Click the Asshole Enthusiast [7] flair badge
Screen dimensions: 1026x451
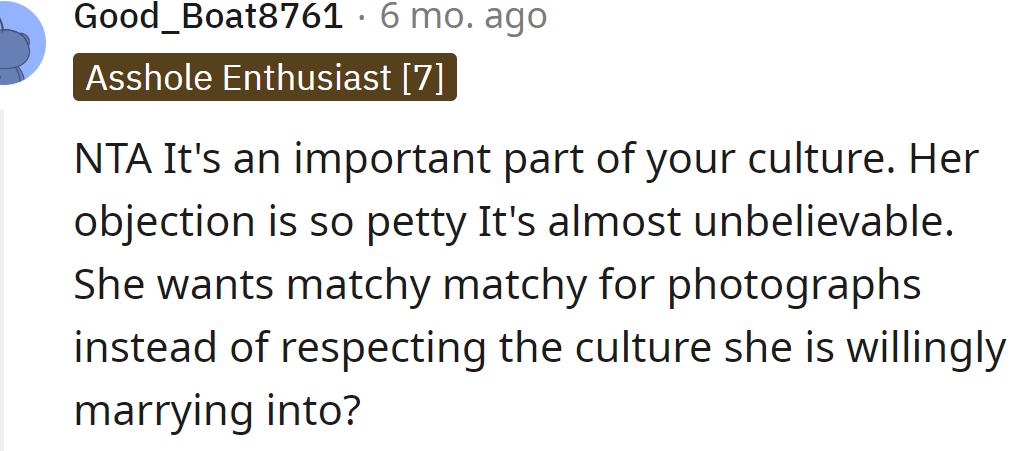click(x=265, y=78)
